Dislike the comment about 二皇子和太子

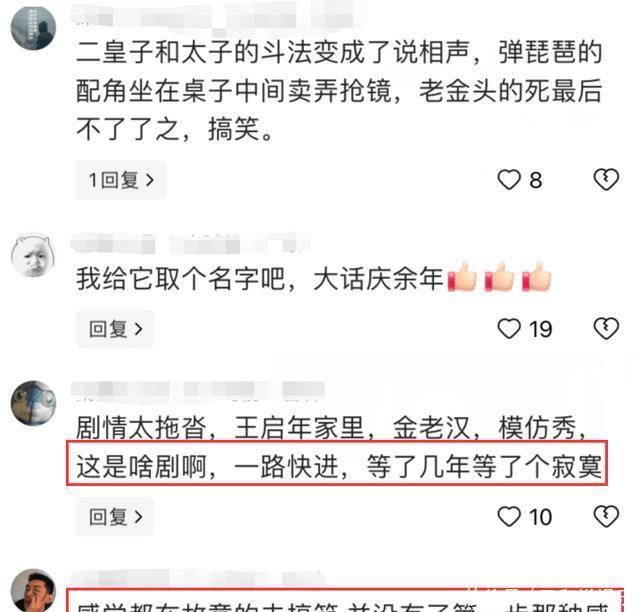click(606, 180)
